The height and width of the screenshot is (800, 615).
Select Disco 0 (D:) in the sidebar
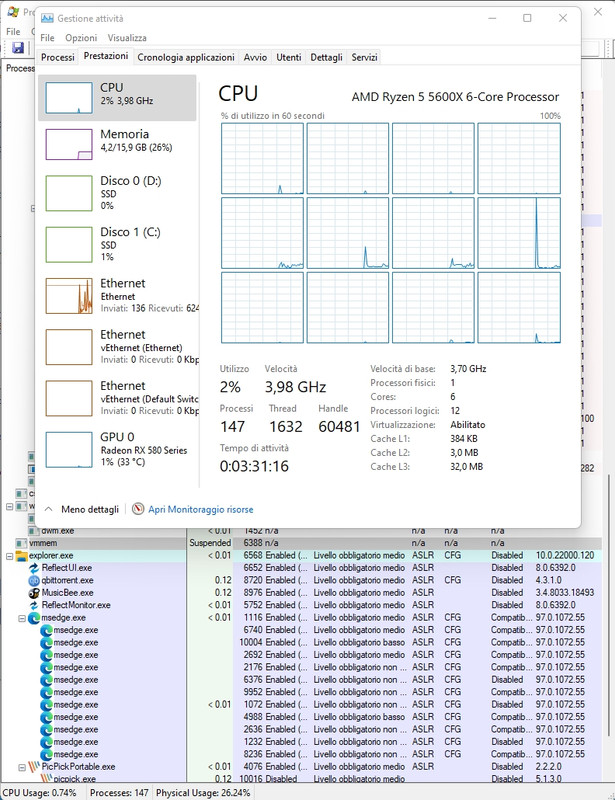pos(117,193)
